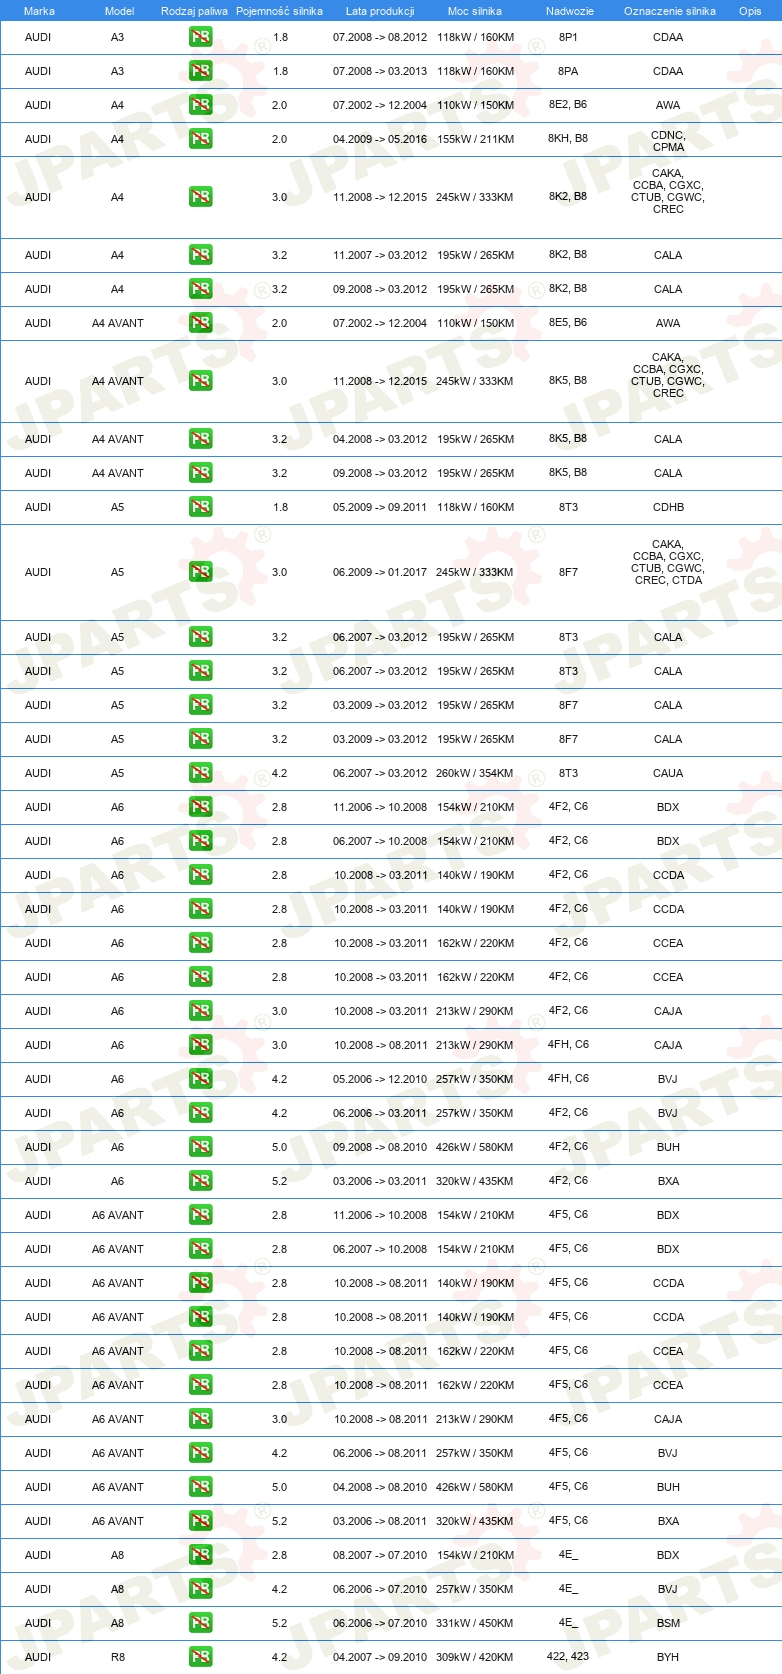
Task: Click fuel icon in A6 4.2 4FH, C6 row
Action: coord(200,1079)
